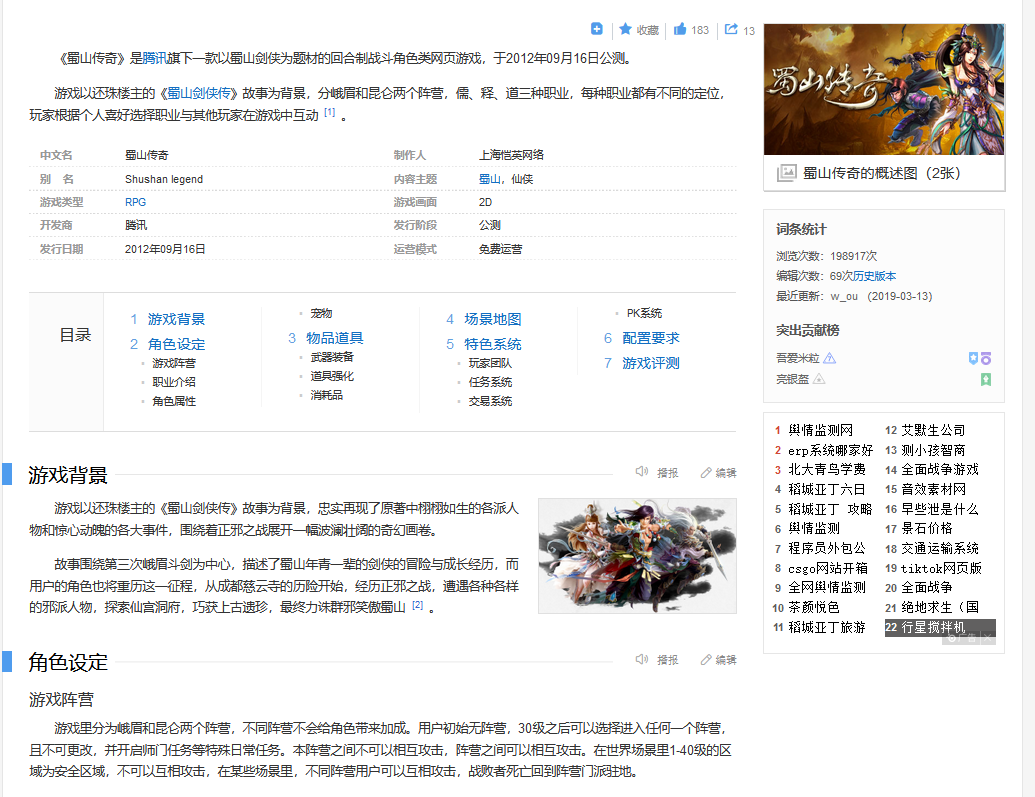Open the 蜀山传奇的概述图 gallery icon
The width and height of the screenshot is (1035, 797).
pyautogui.click(x=786, y=173)
